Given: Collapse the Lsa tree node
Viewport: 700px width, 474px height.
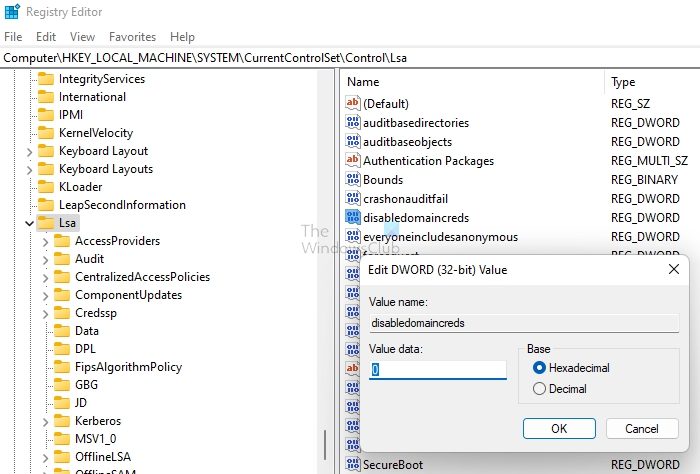Looking at the screenshot, I should pyautogui.click(x=28, y=223).
